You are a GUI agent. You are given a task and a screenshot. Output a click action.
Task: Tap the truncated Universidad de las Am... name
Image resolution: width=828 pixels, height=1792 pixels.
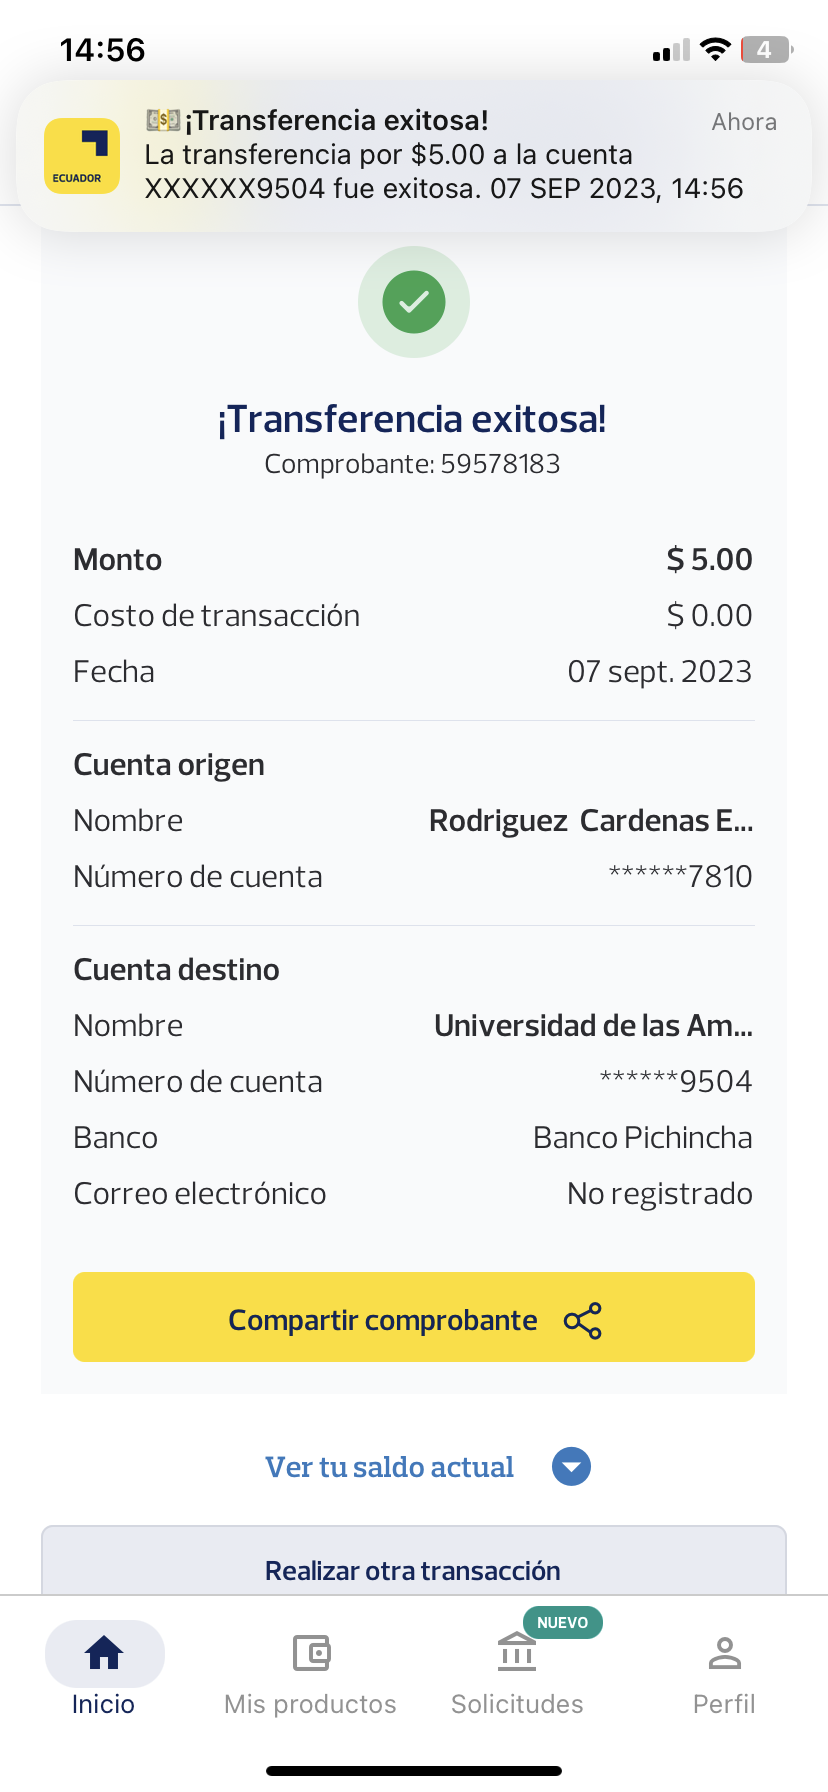(593, 1025)
